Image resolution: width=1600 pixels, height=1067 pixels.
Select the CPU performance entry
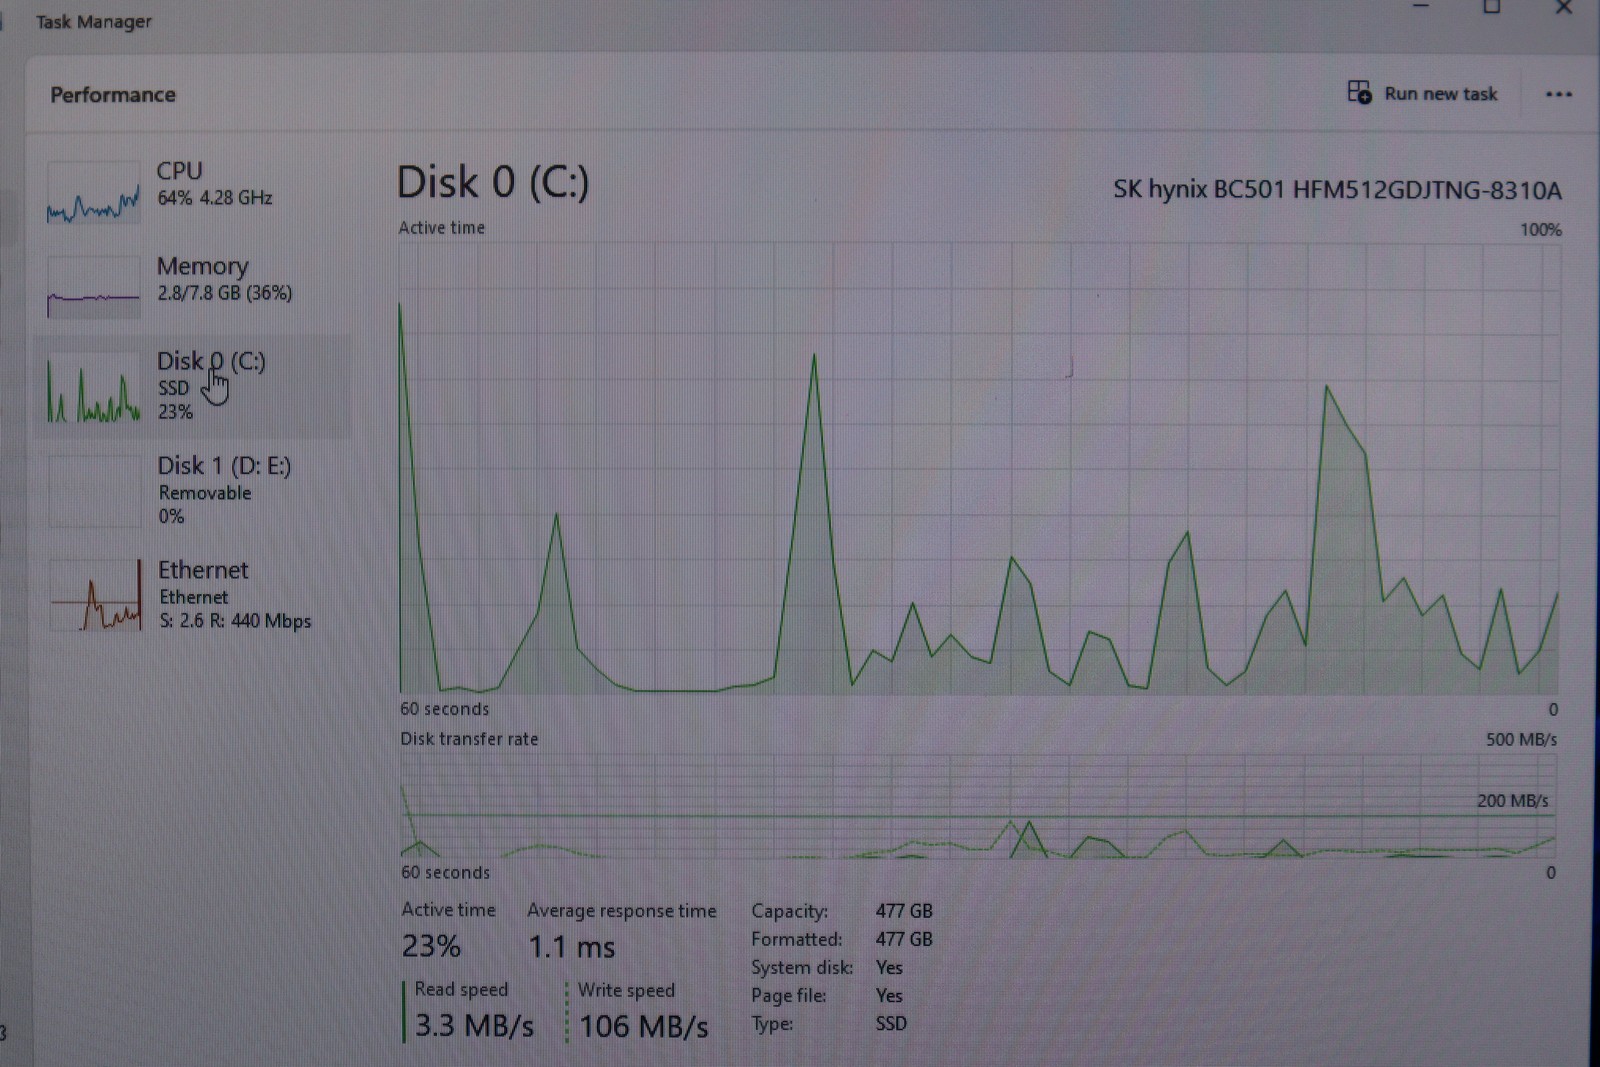click(x=192, y=190)
